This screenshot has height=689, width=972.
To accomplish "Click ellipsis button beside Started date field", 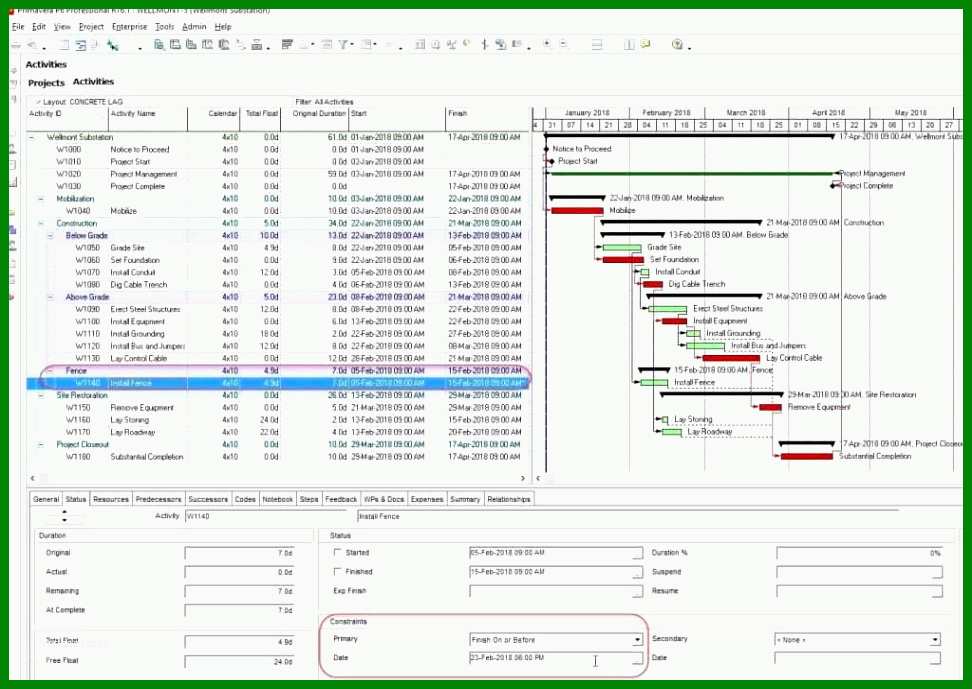I will tap(637, 553).
